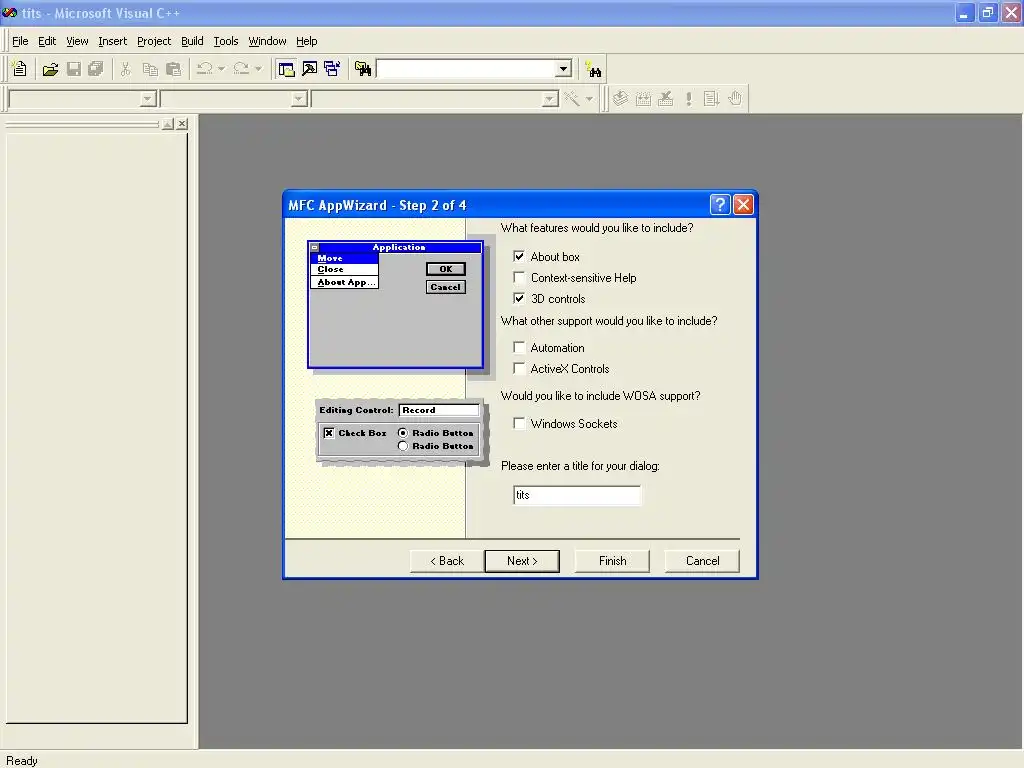Click the dialog title text field
Viewport: 1024px width, 768px height.
tap(577, 495)
